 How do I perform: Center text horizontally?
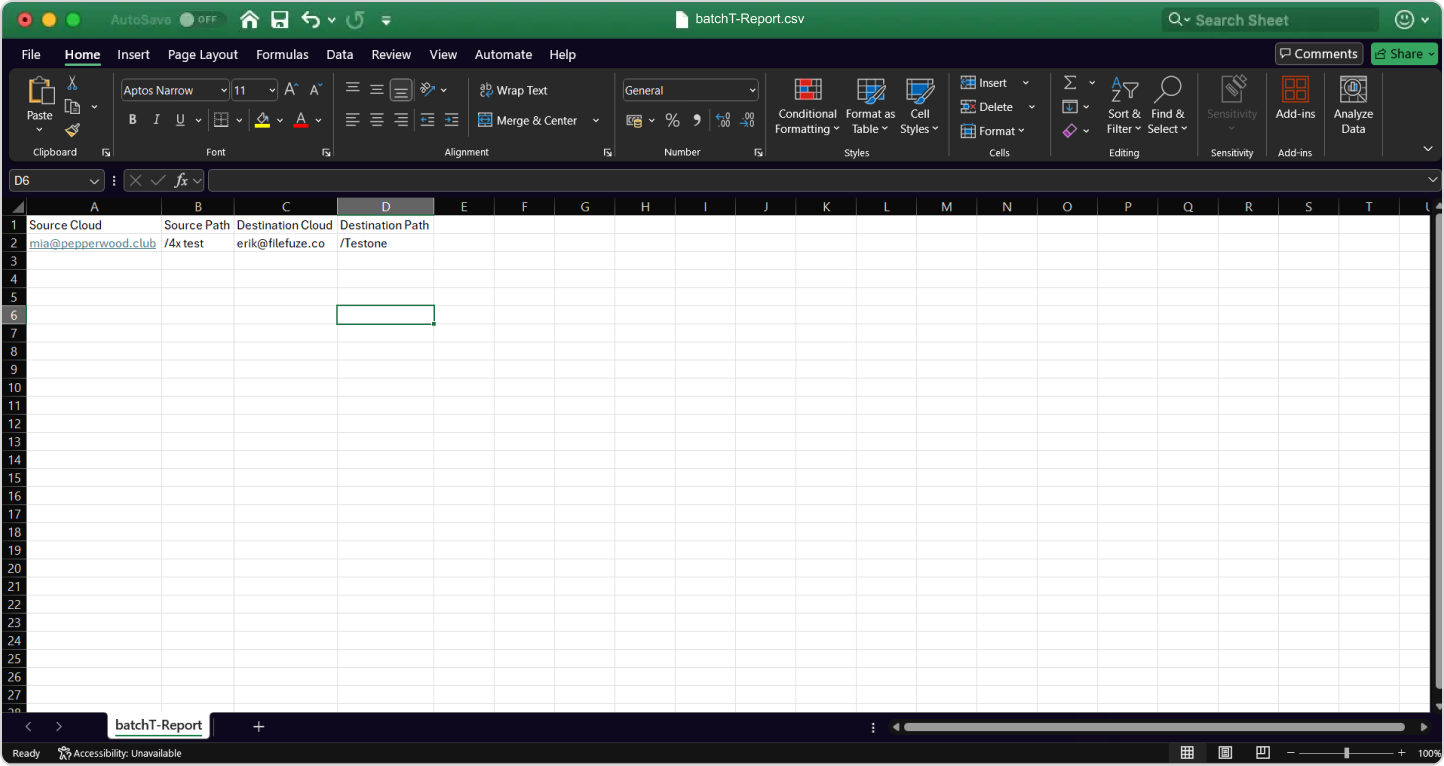(x=377, y=120)
